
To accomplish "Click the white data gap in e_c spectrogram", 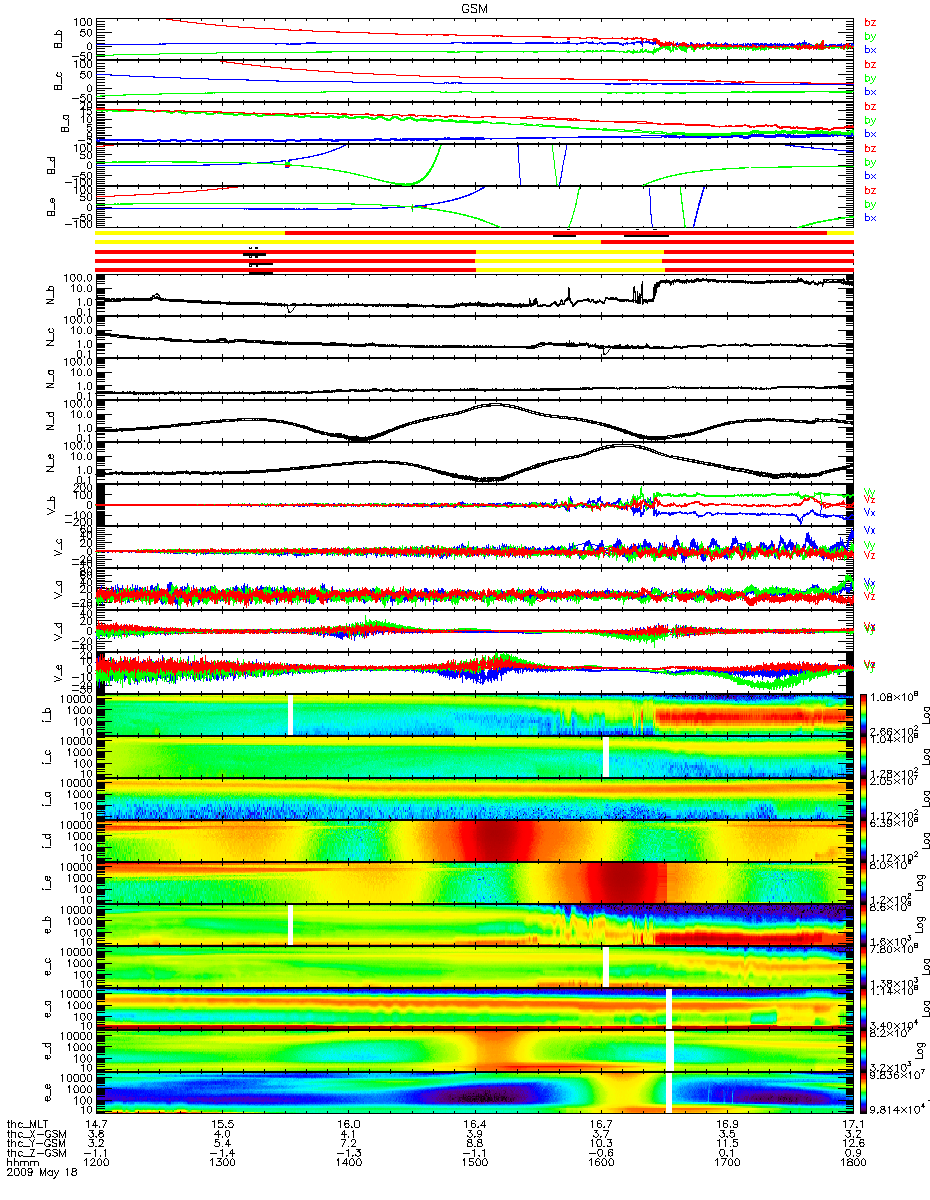I will 606,967.
